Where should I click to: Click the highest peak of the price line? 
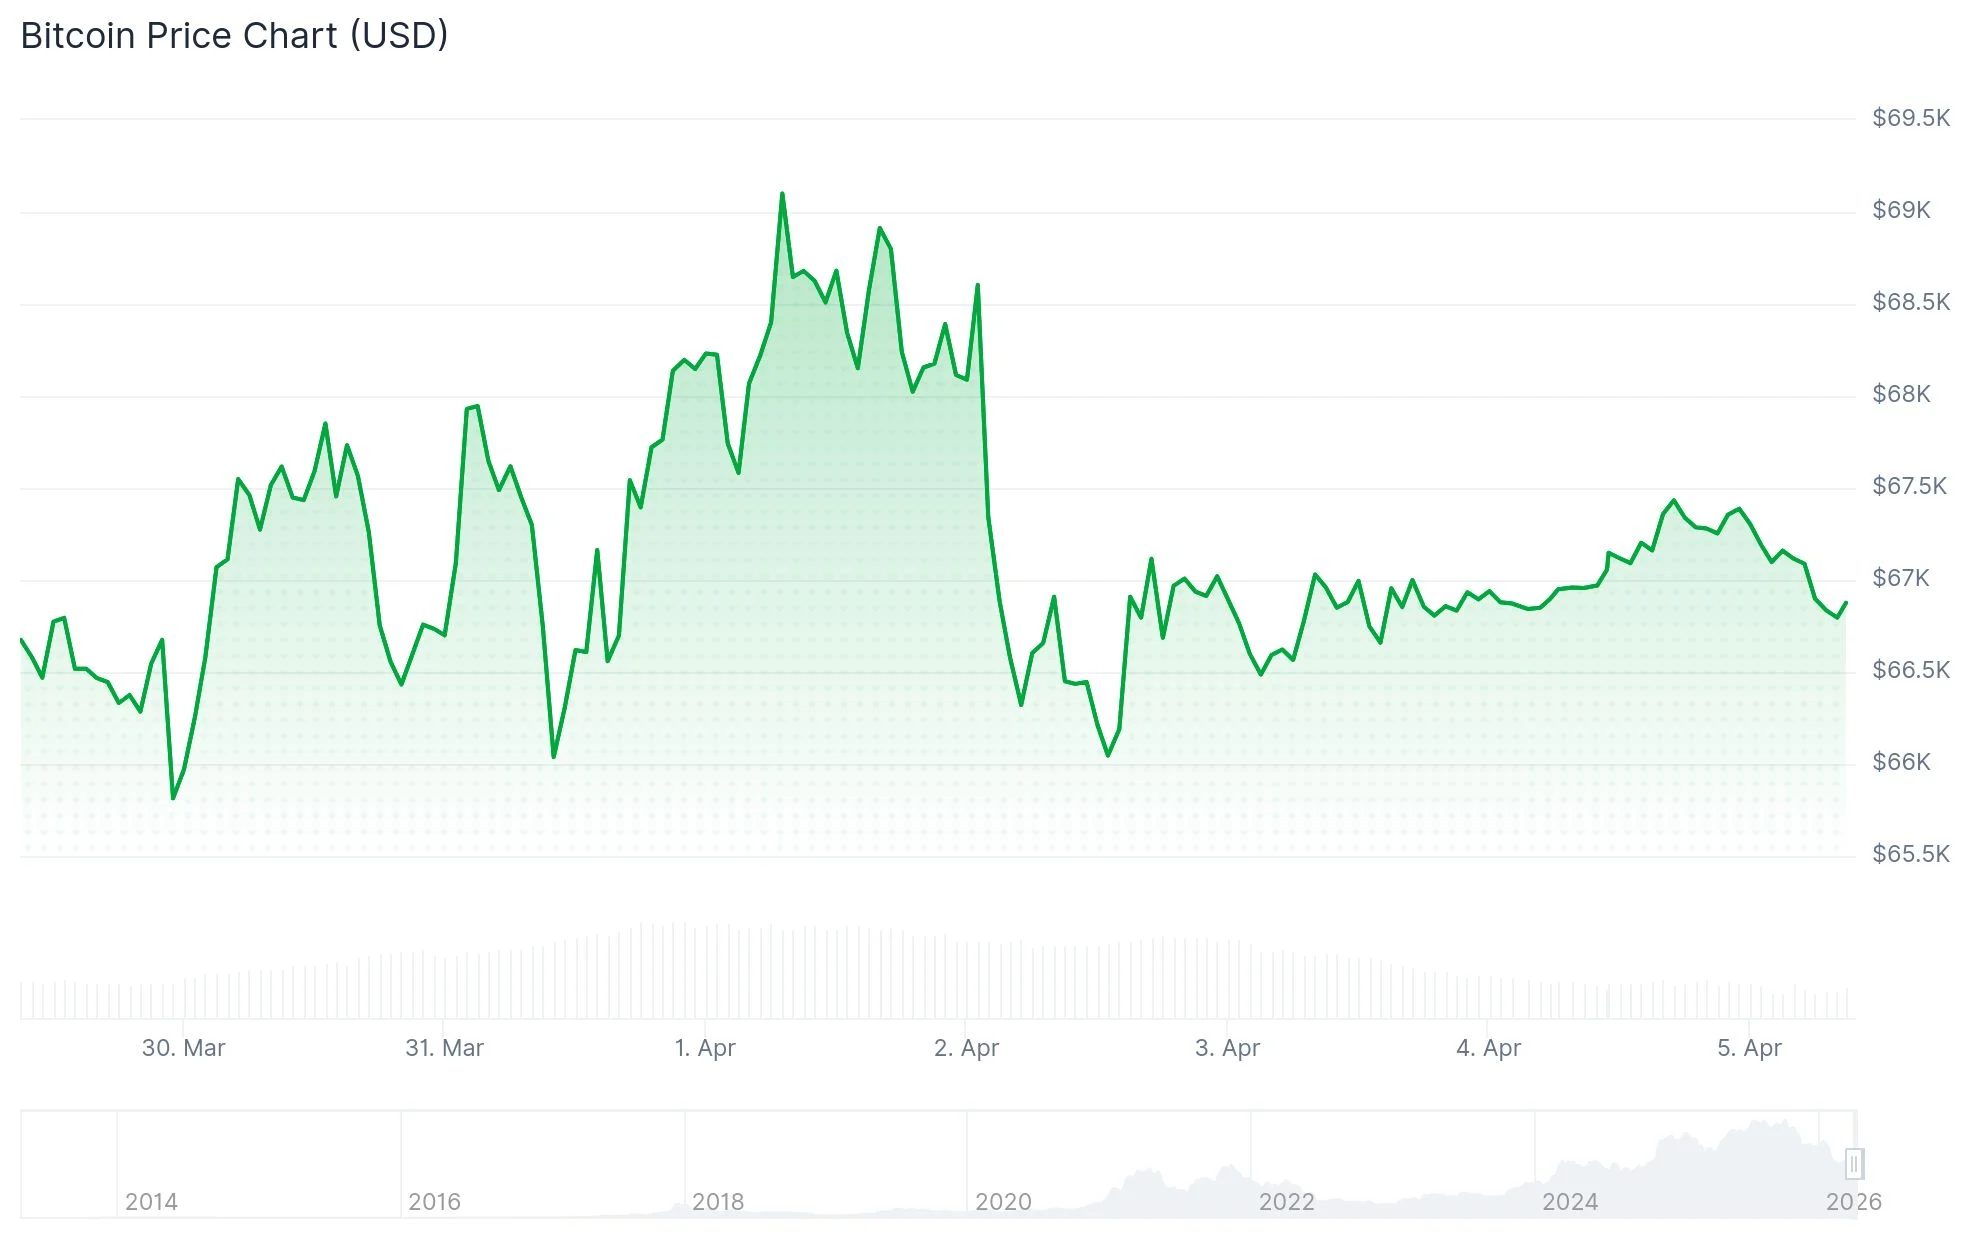click(782, 194)
